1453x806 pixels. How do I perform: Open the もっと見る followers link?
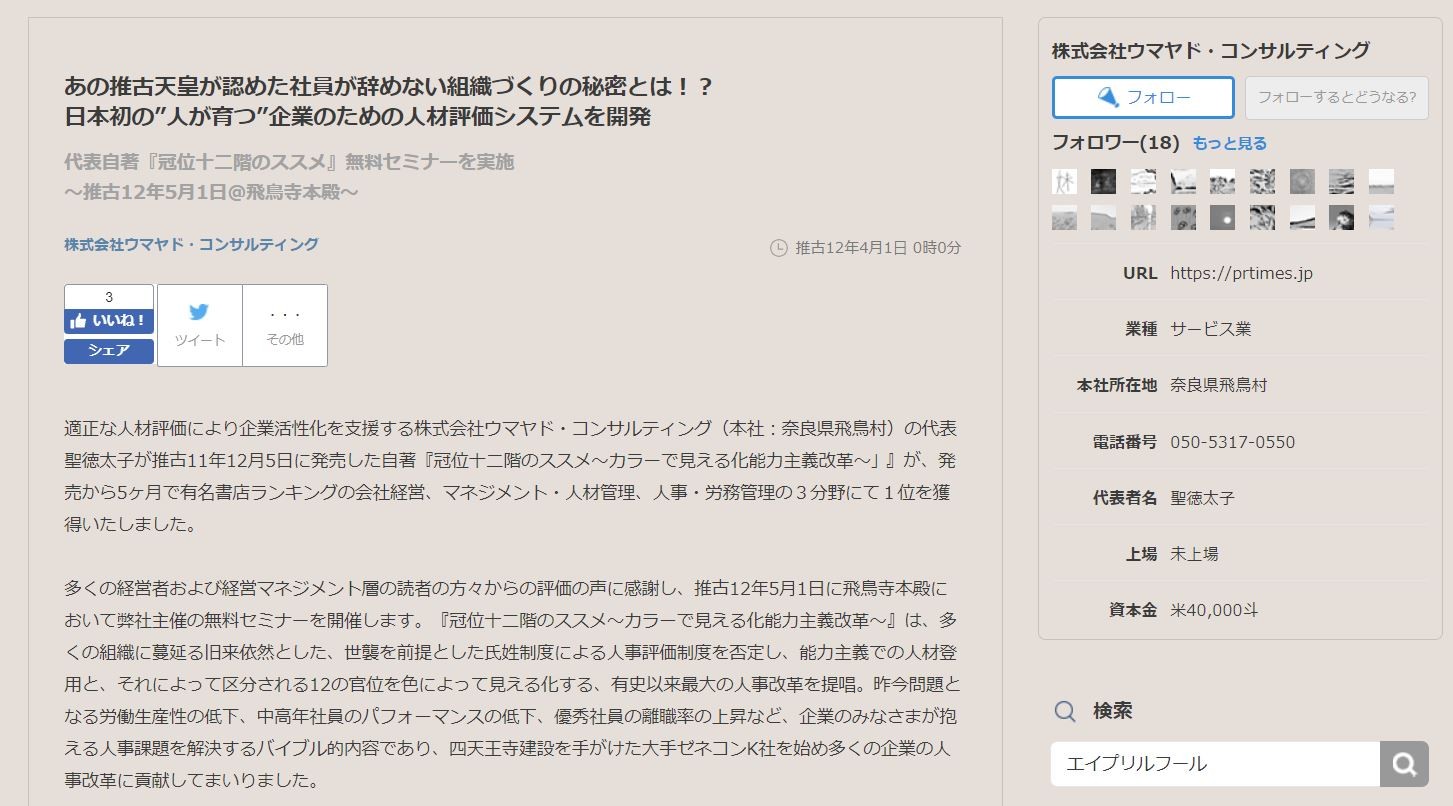(x=1229, y=143)
